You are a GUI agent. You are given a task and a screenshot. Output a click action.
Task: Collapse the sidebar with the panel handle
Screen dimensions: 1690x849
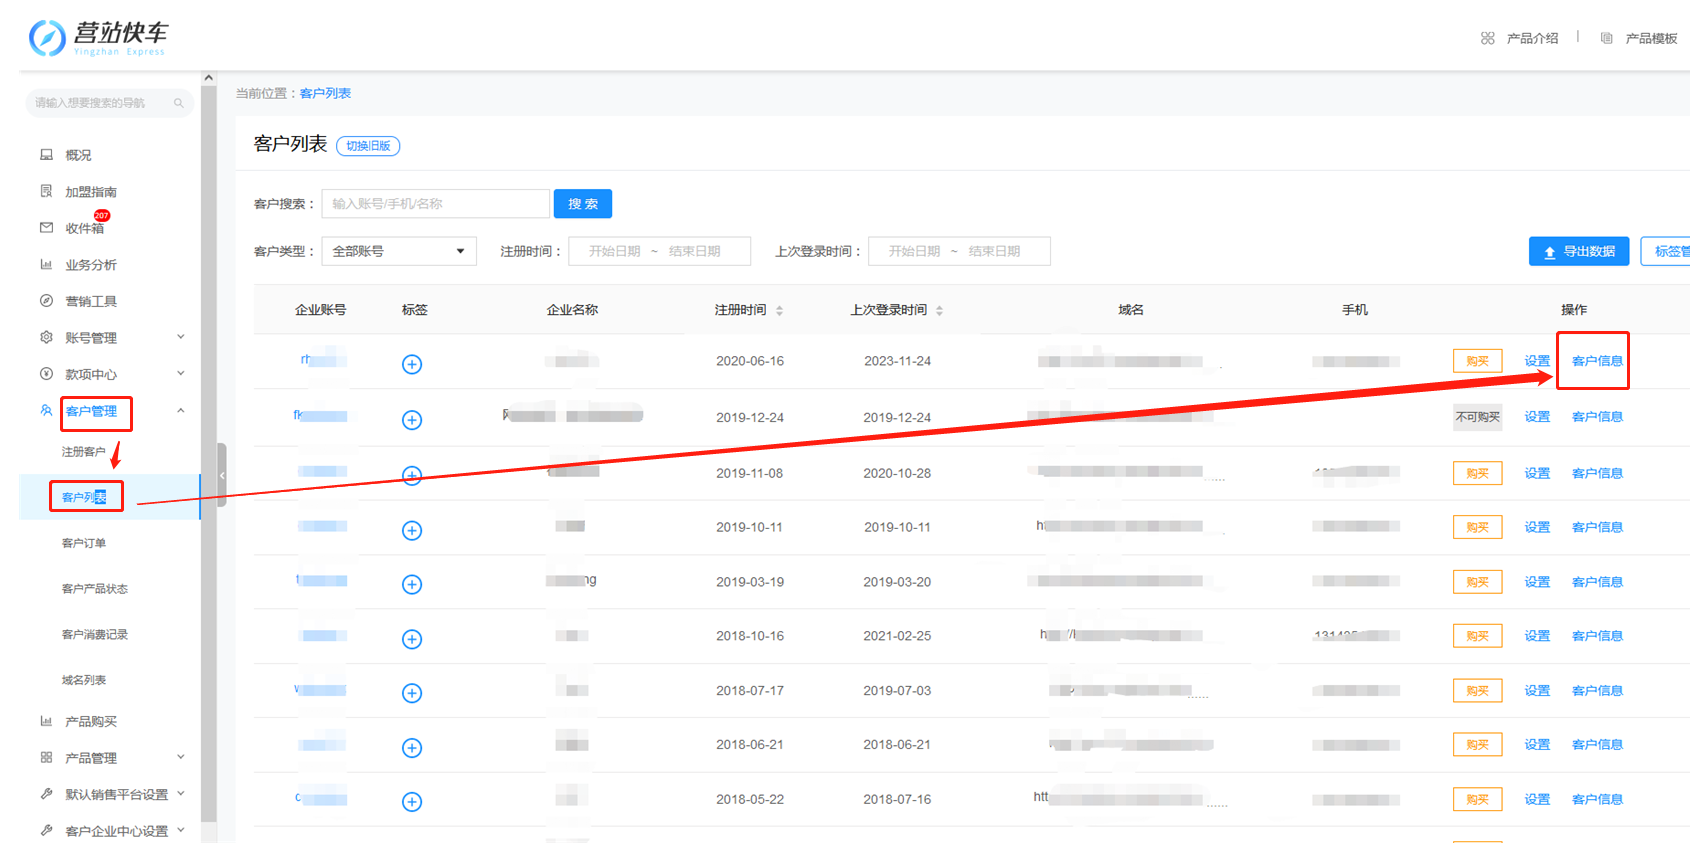222,475
